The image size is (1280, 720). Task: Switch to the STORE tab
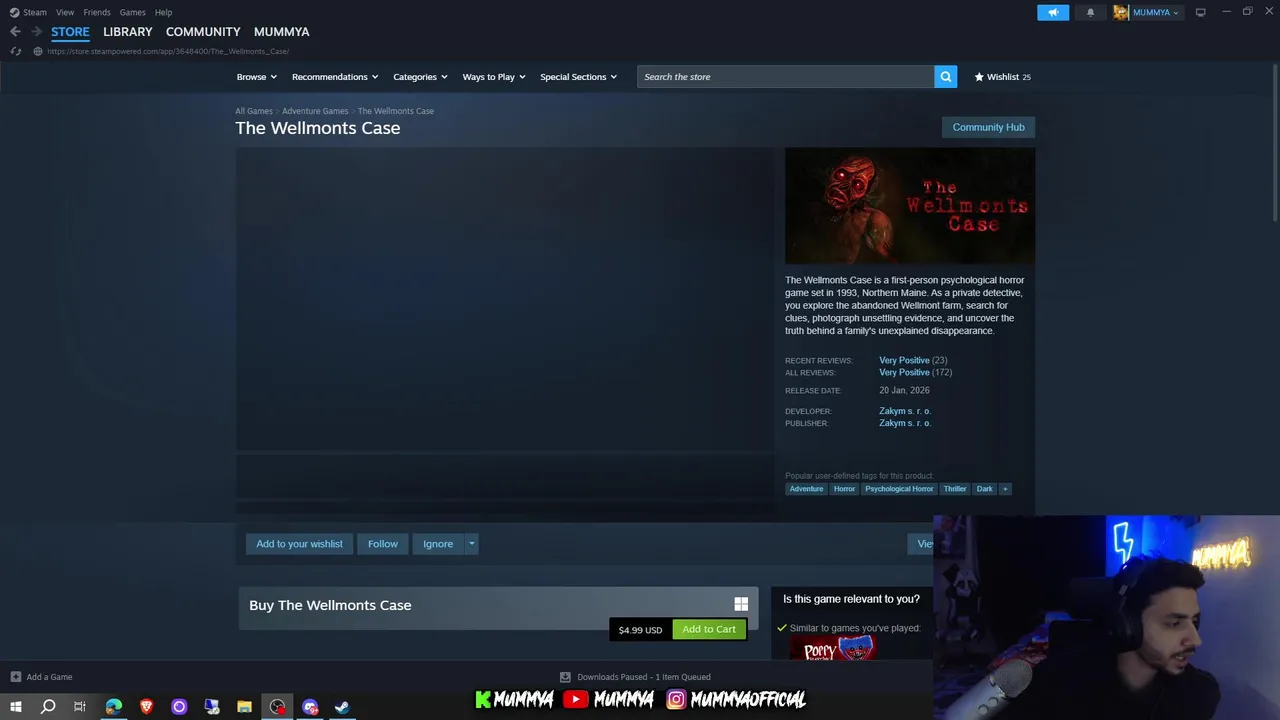tap(70, 32)
